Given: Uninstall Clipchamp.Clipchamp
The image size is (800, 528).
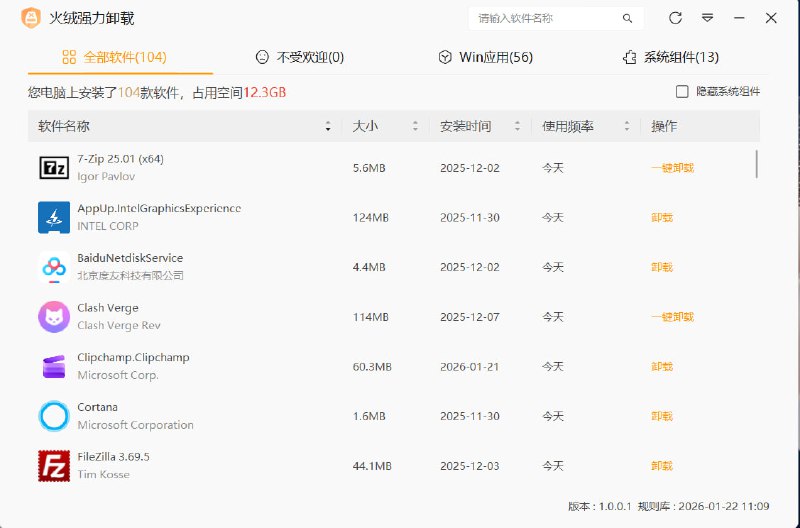Looking at the screenshot, I should pos(662,366).
